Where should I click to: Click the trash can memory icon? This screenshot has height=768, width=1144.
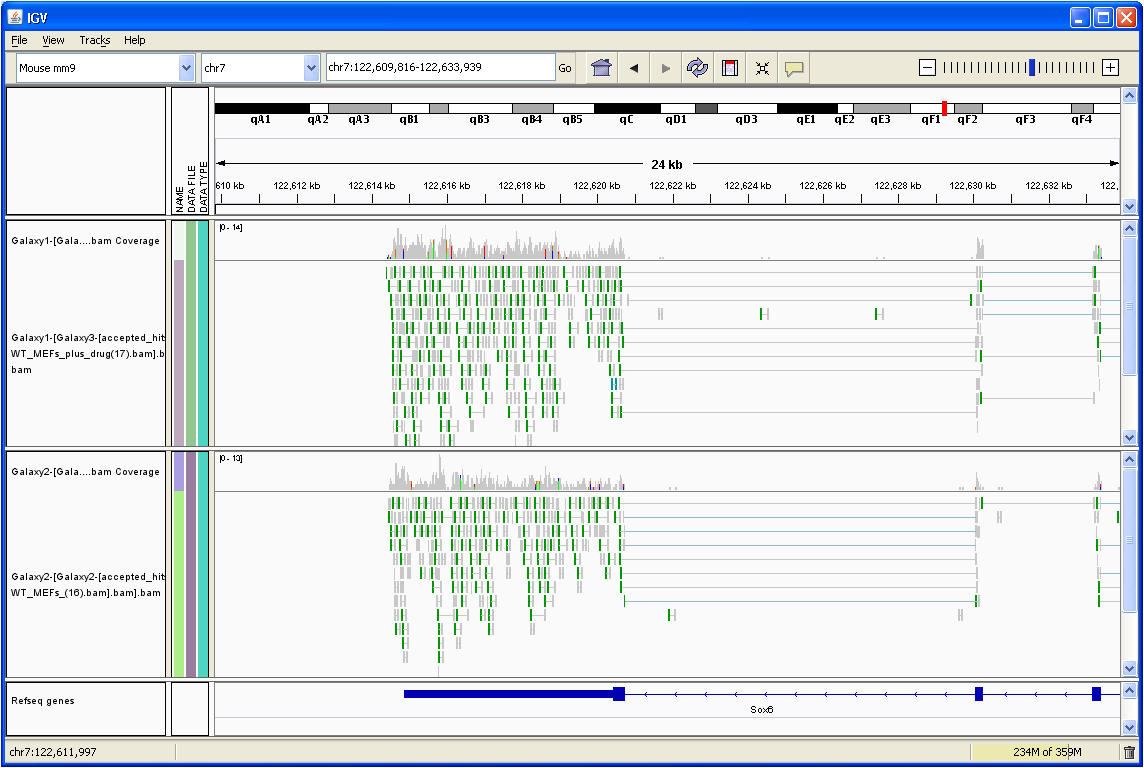point(1129,752)
